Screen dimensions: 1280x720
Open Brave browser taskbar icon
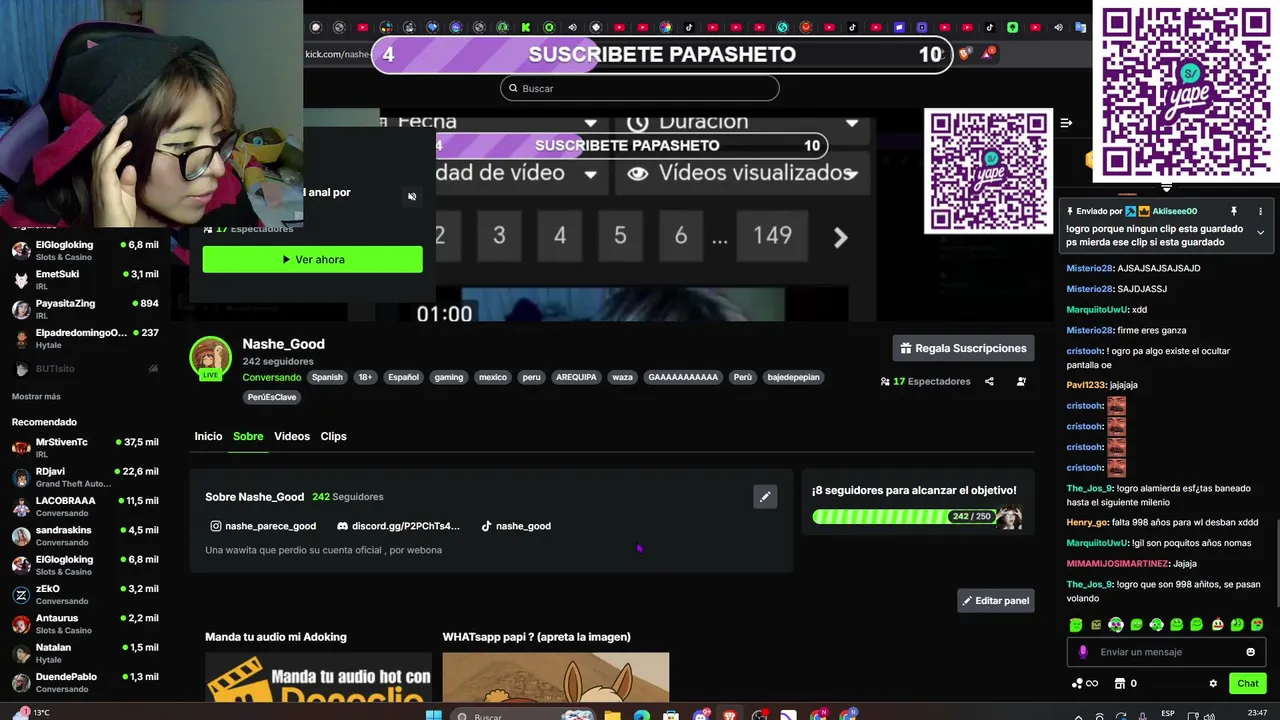pos(730,714)
